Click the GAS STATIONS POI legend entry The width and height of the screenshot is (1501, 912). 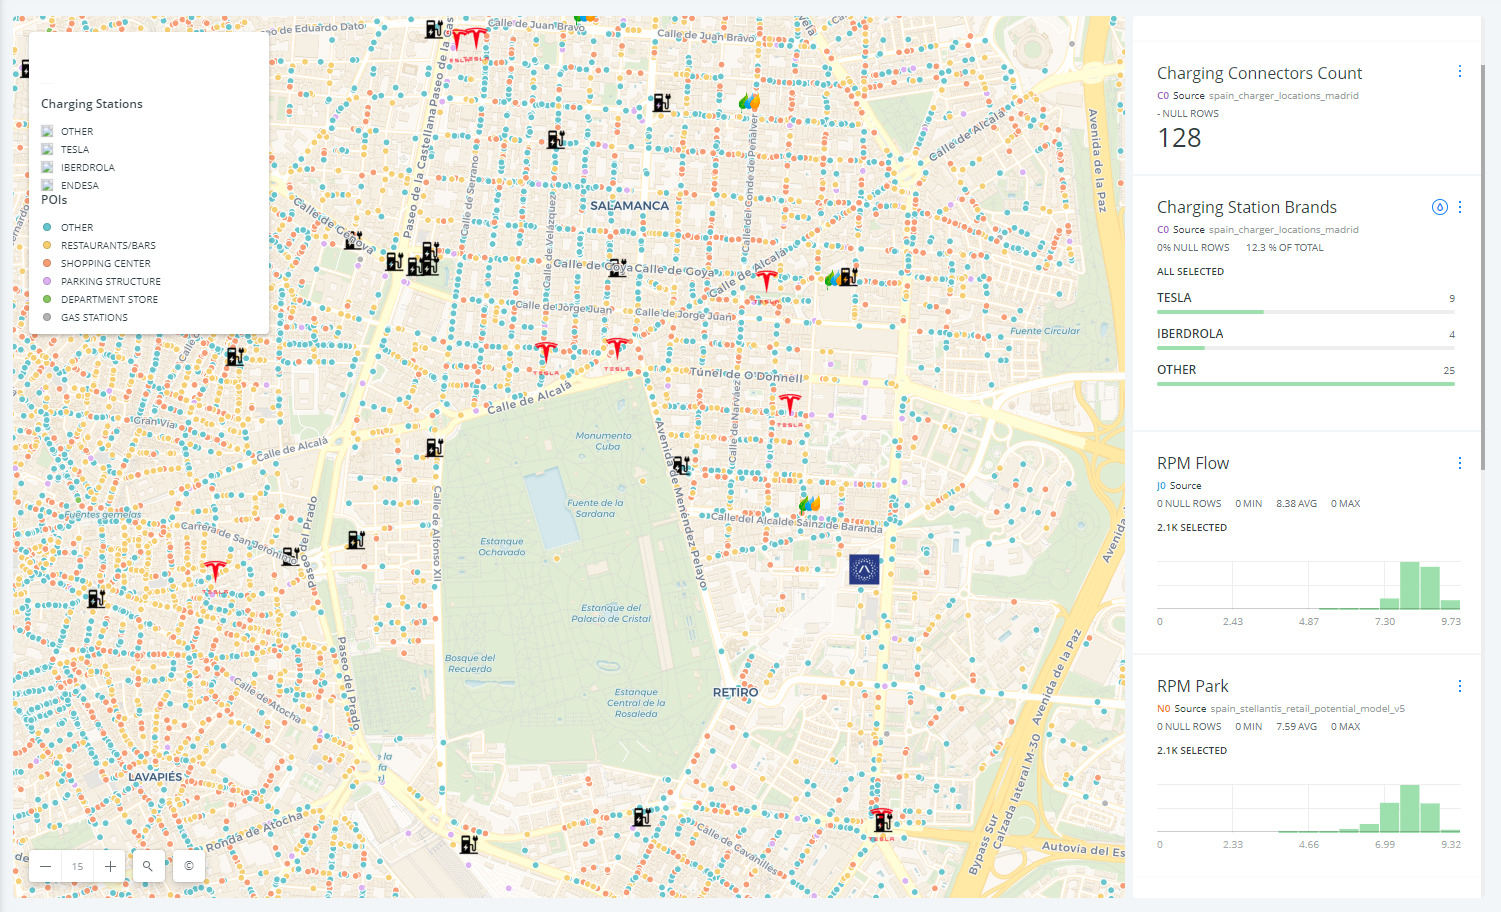(x=46, y=317)
